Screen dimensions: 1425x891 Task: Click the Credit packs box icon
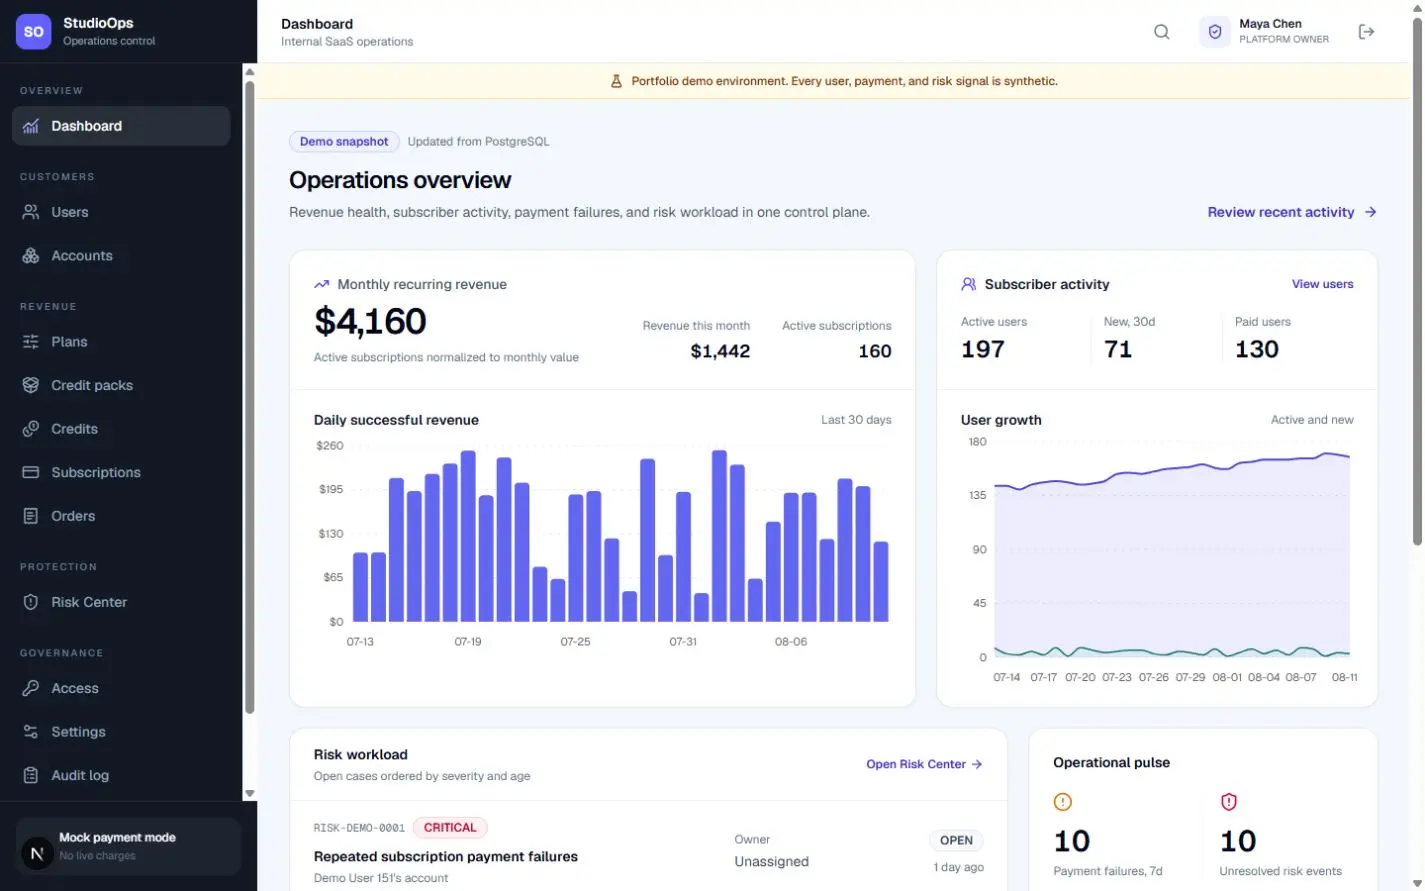pyautogui.click(x=31, y=385)
